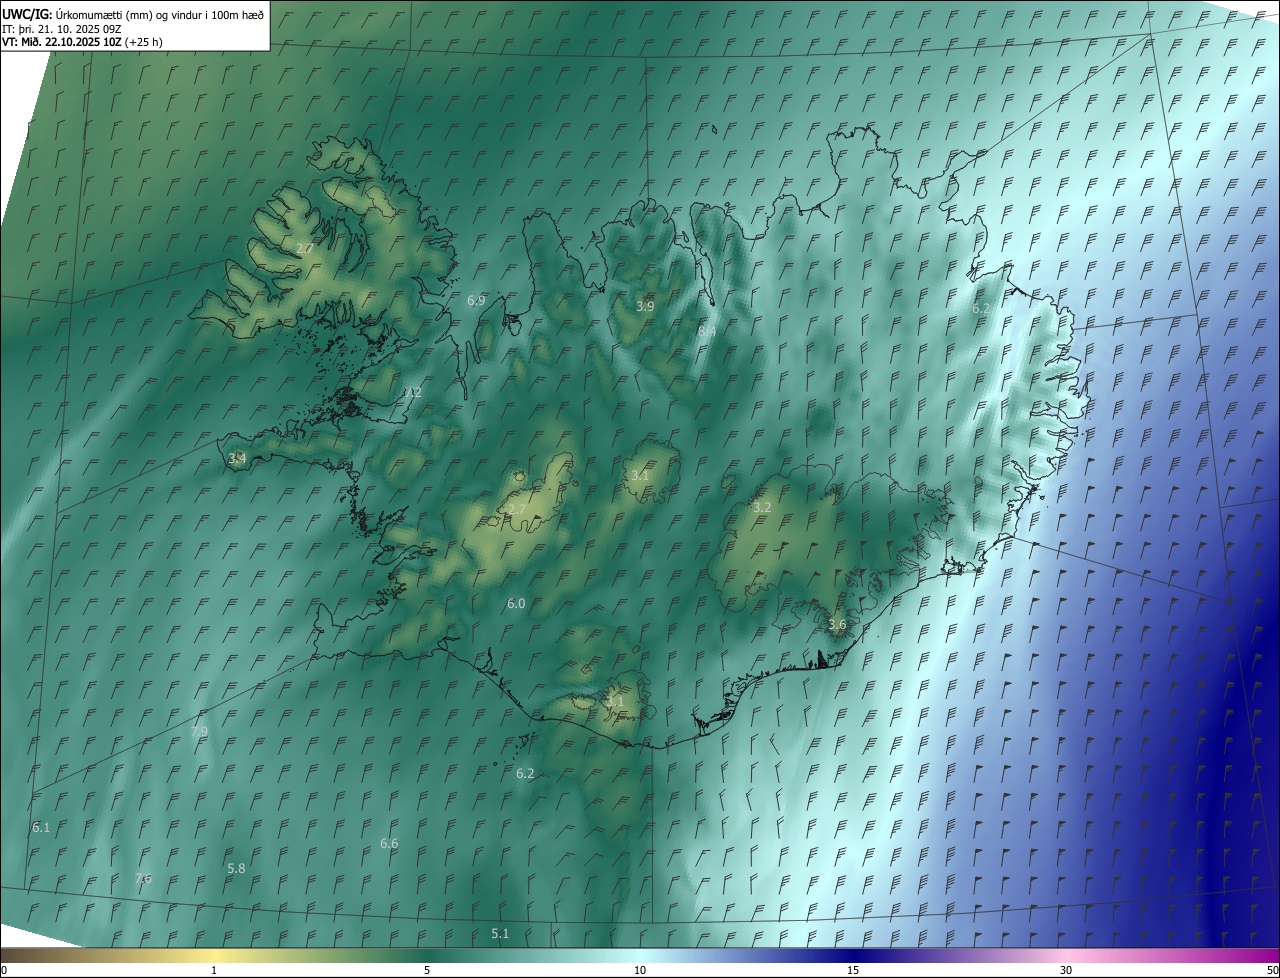
Task: Click the 6.1 value over the southwest ocean
Action: [41, 827]
